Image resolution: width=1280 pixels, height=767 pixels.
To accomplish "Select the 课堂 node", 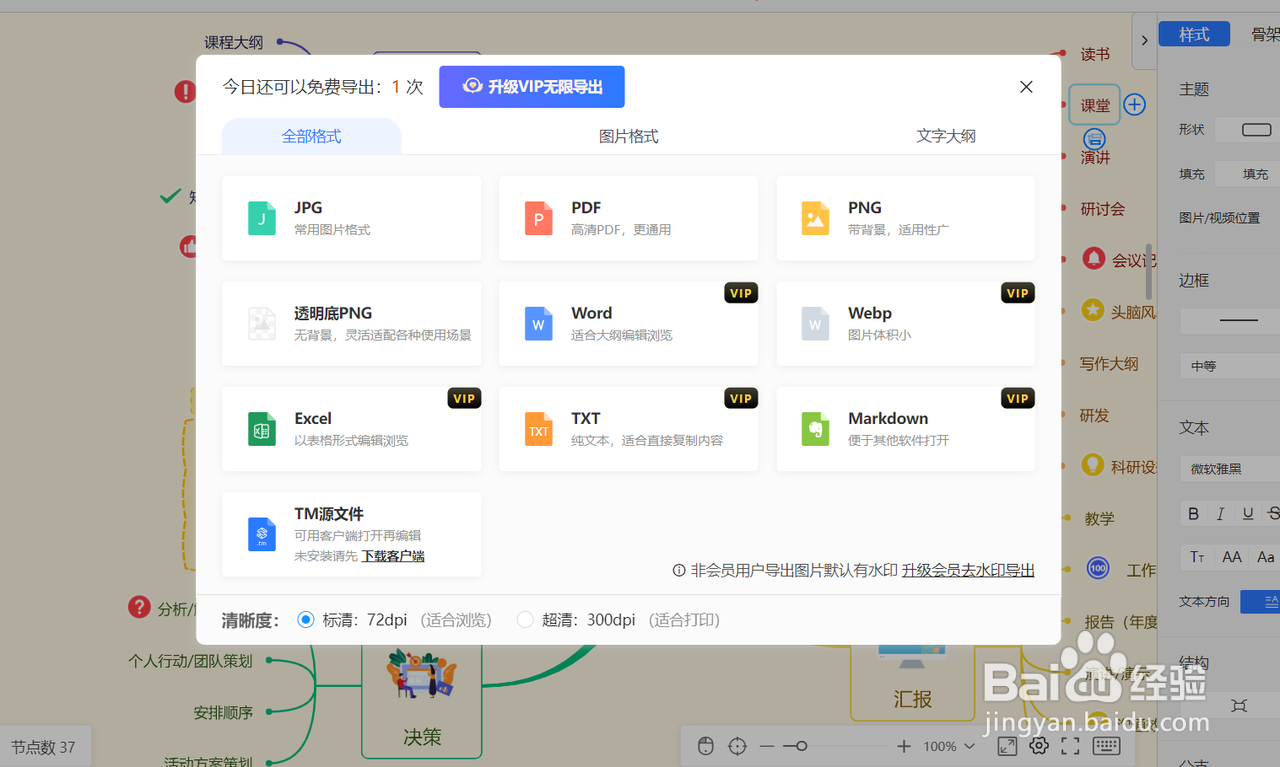I will tap(1094, 105).
